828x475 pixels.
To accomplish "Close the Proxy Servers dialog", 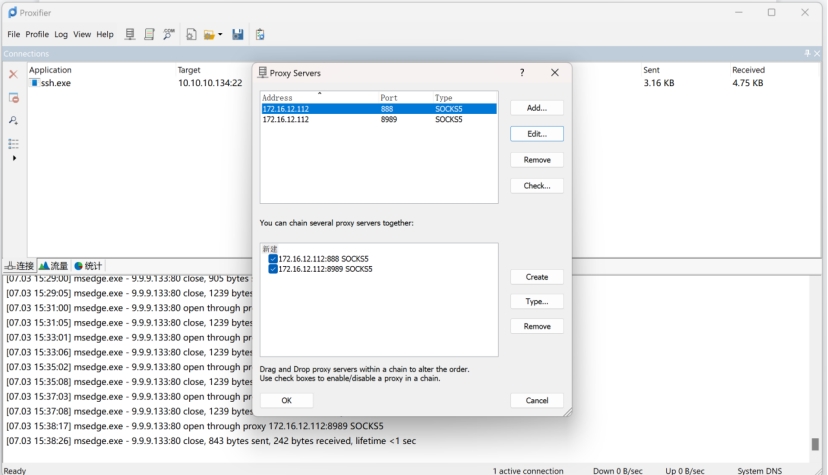I will point(554,73).
